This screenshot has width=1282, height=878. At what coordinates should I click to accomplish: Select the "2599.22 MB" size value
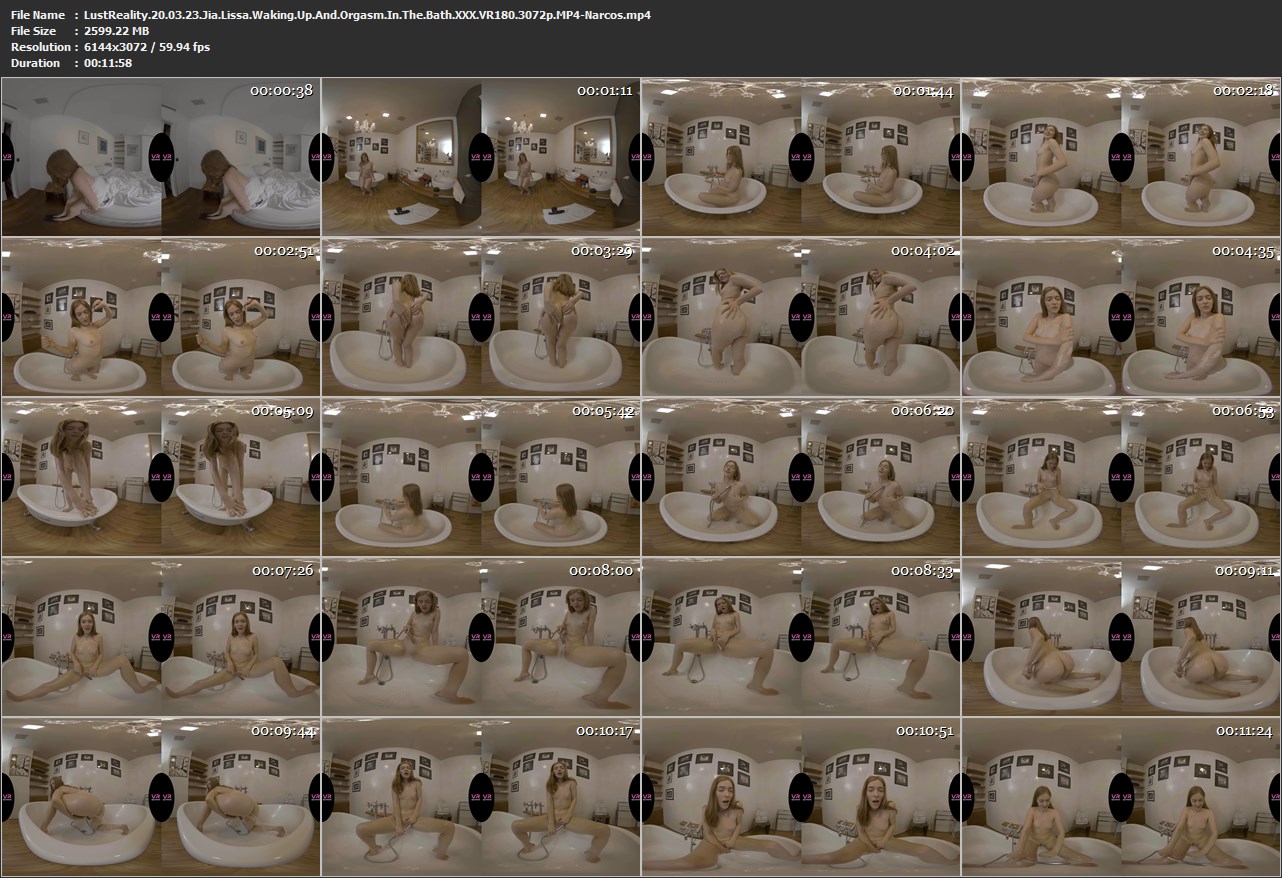pos(117,31)
